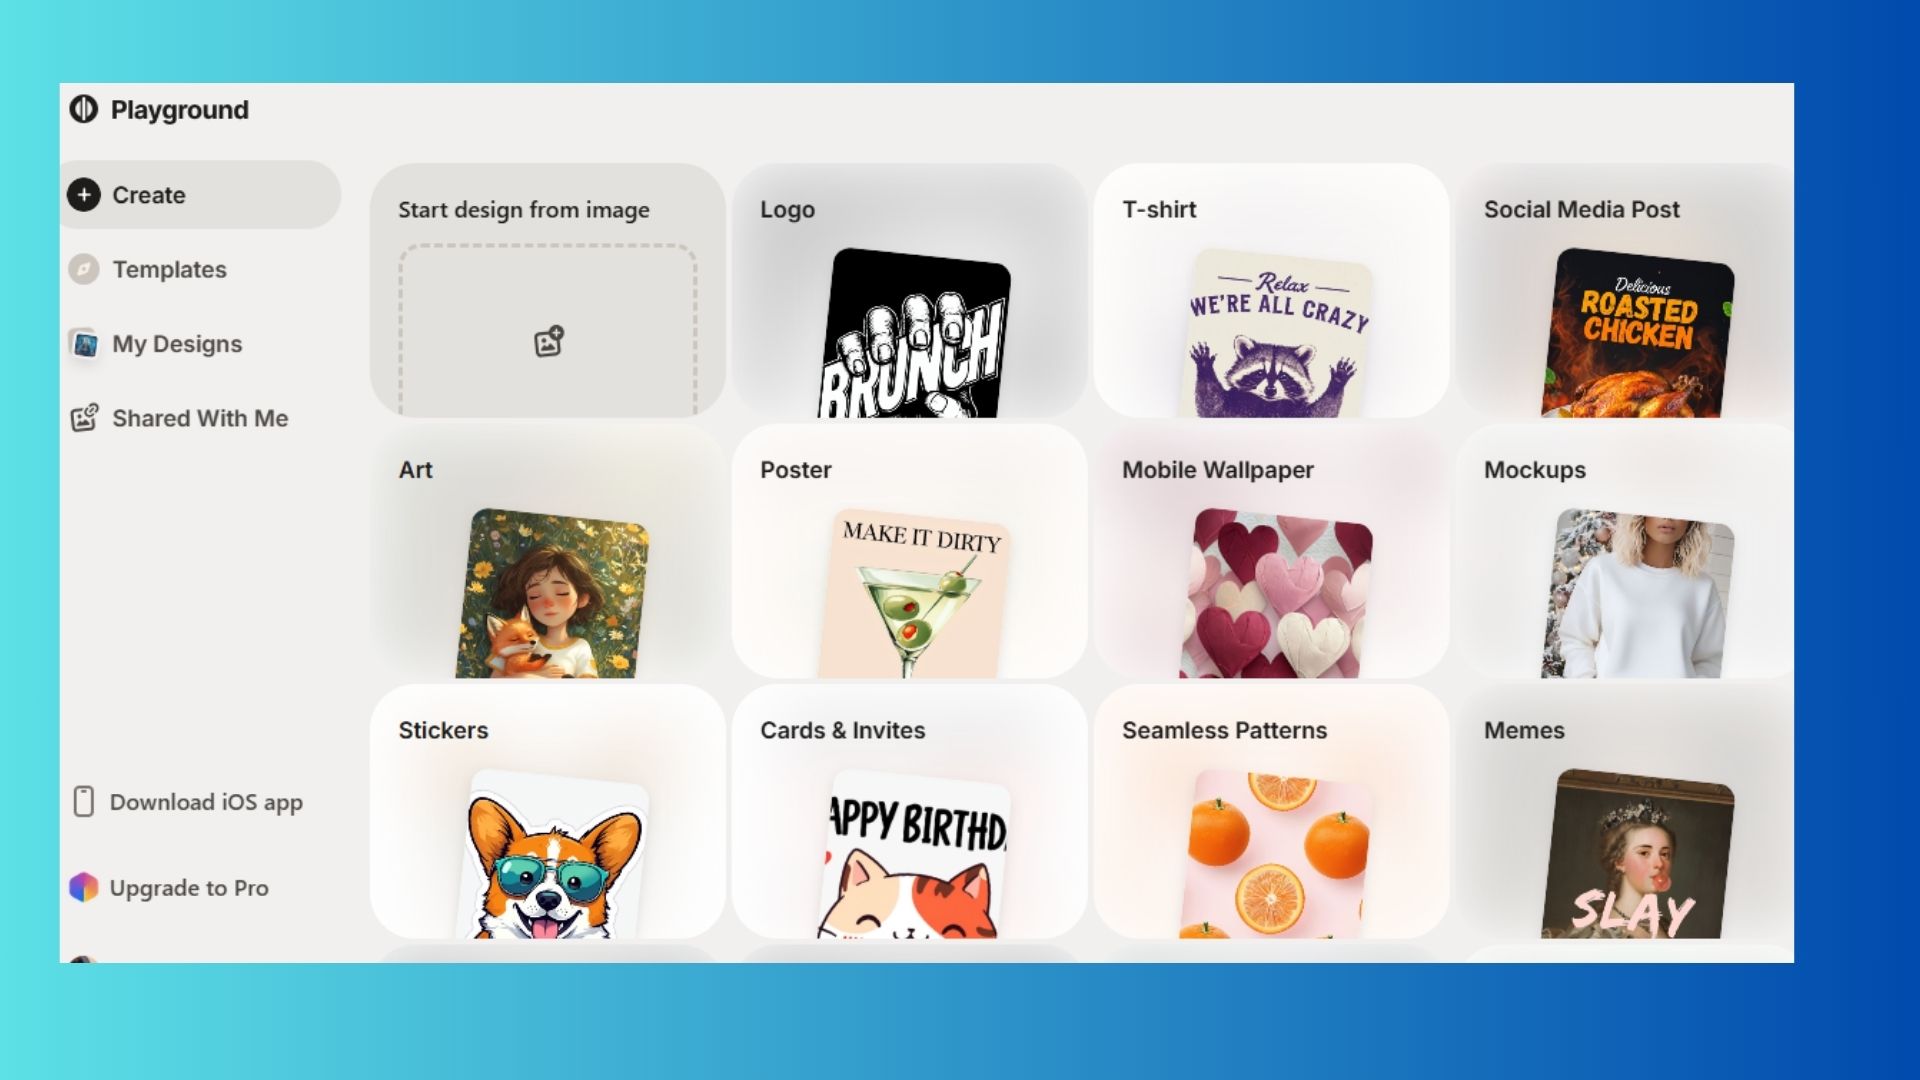
Task: Open the Stickers design category
Action: [x=549, y=824]
